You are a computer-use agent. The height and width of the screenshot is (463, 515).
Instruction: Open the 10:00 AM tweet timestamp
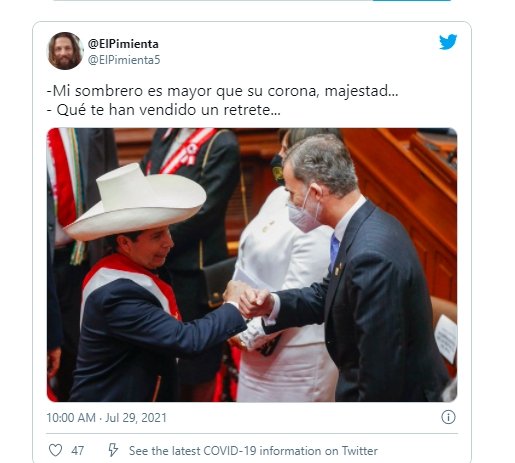71,418
